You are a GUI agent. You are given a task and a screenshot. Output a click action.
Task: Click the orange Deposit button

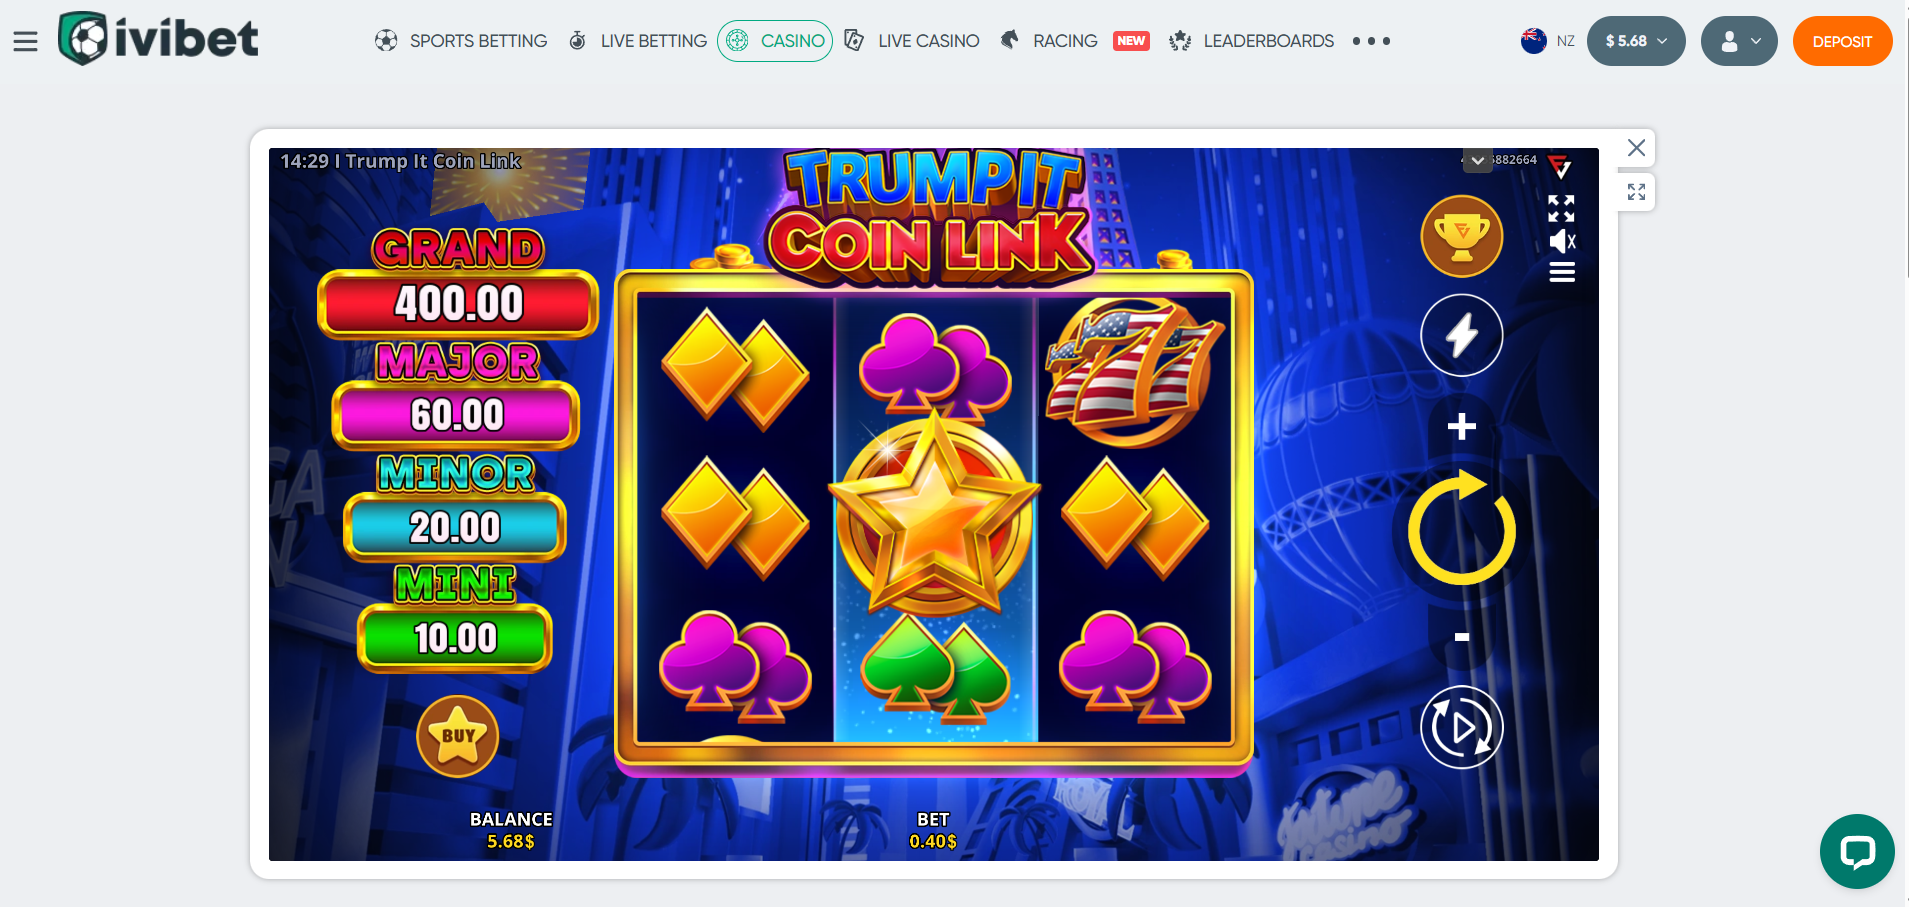[1842, 41]
